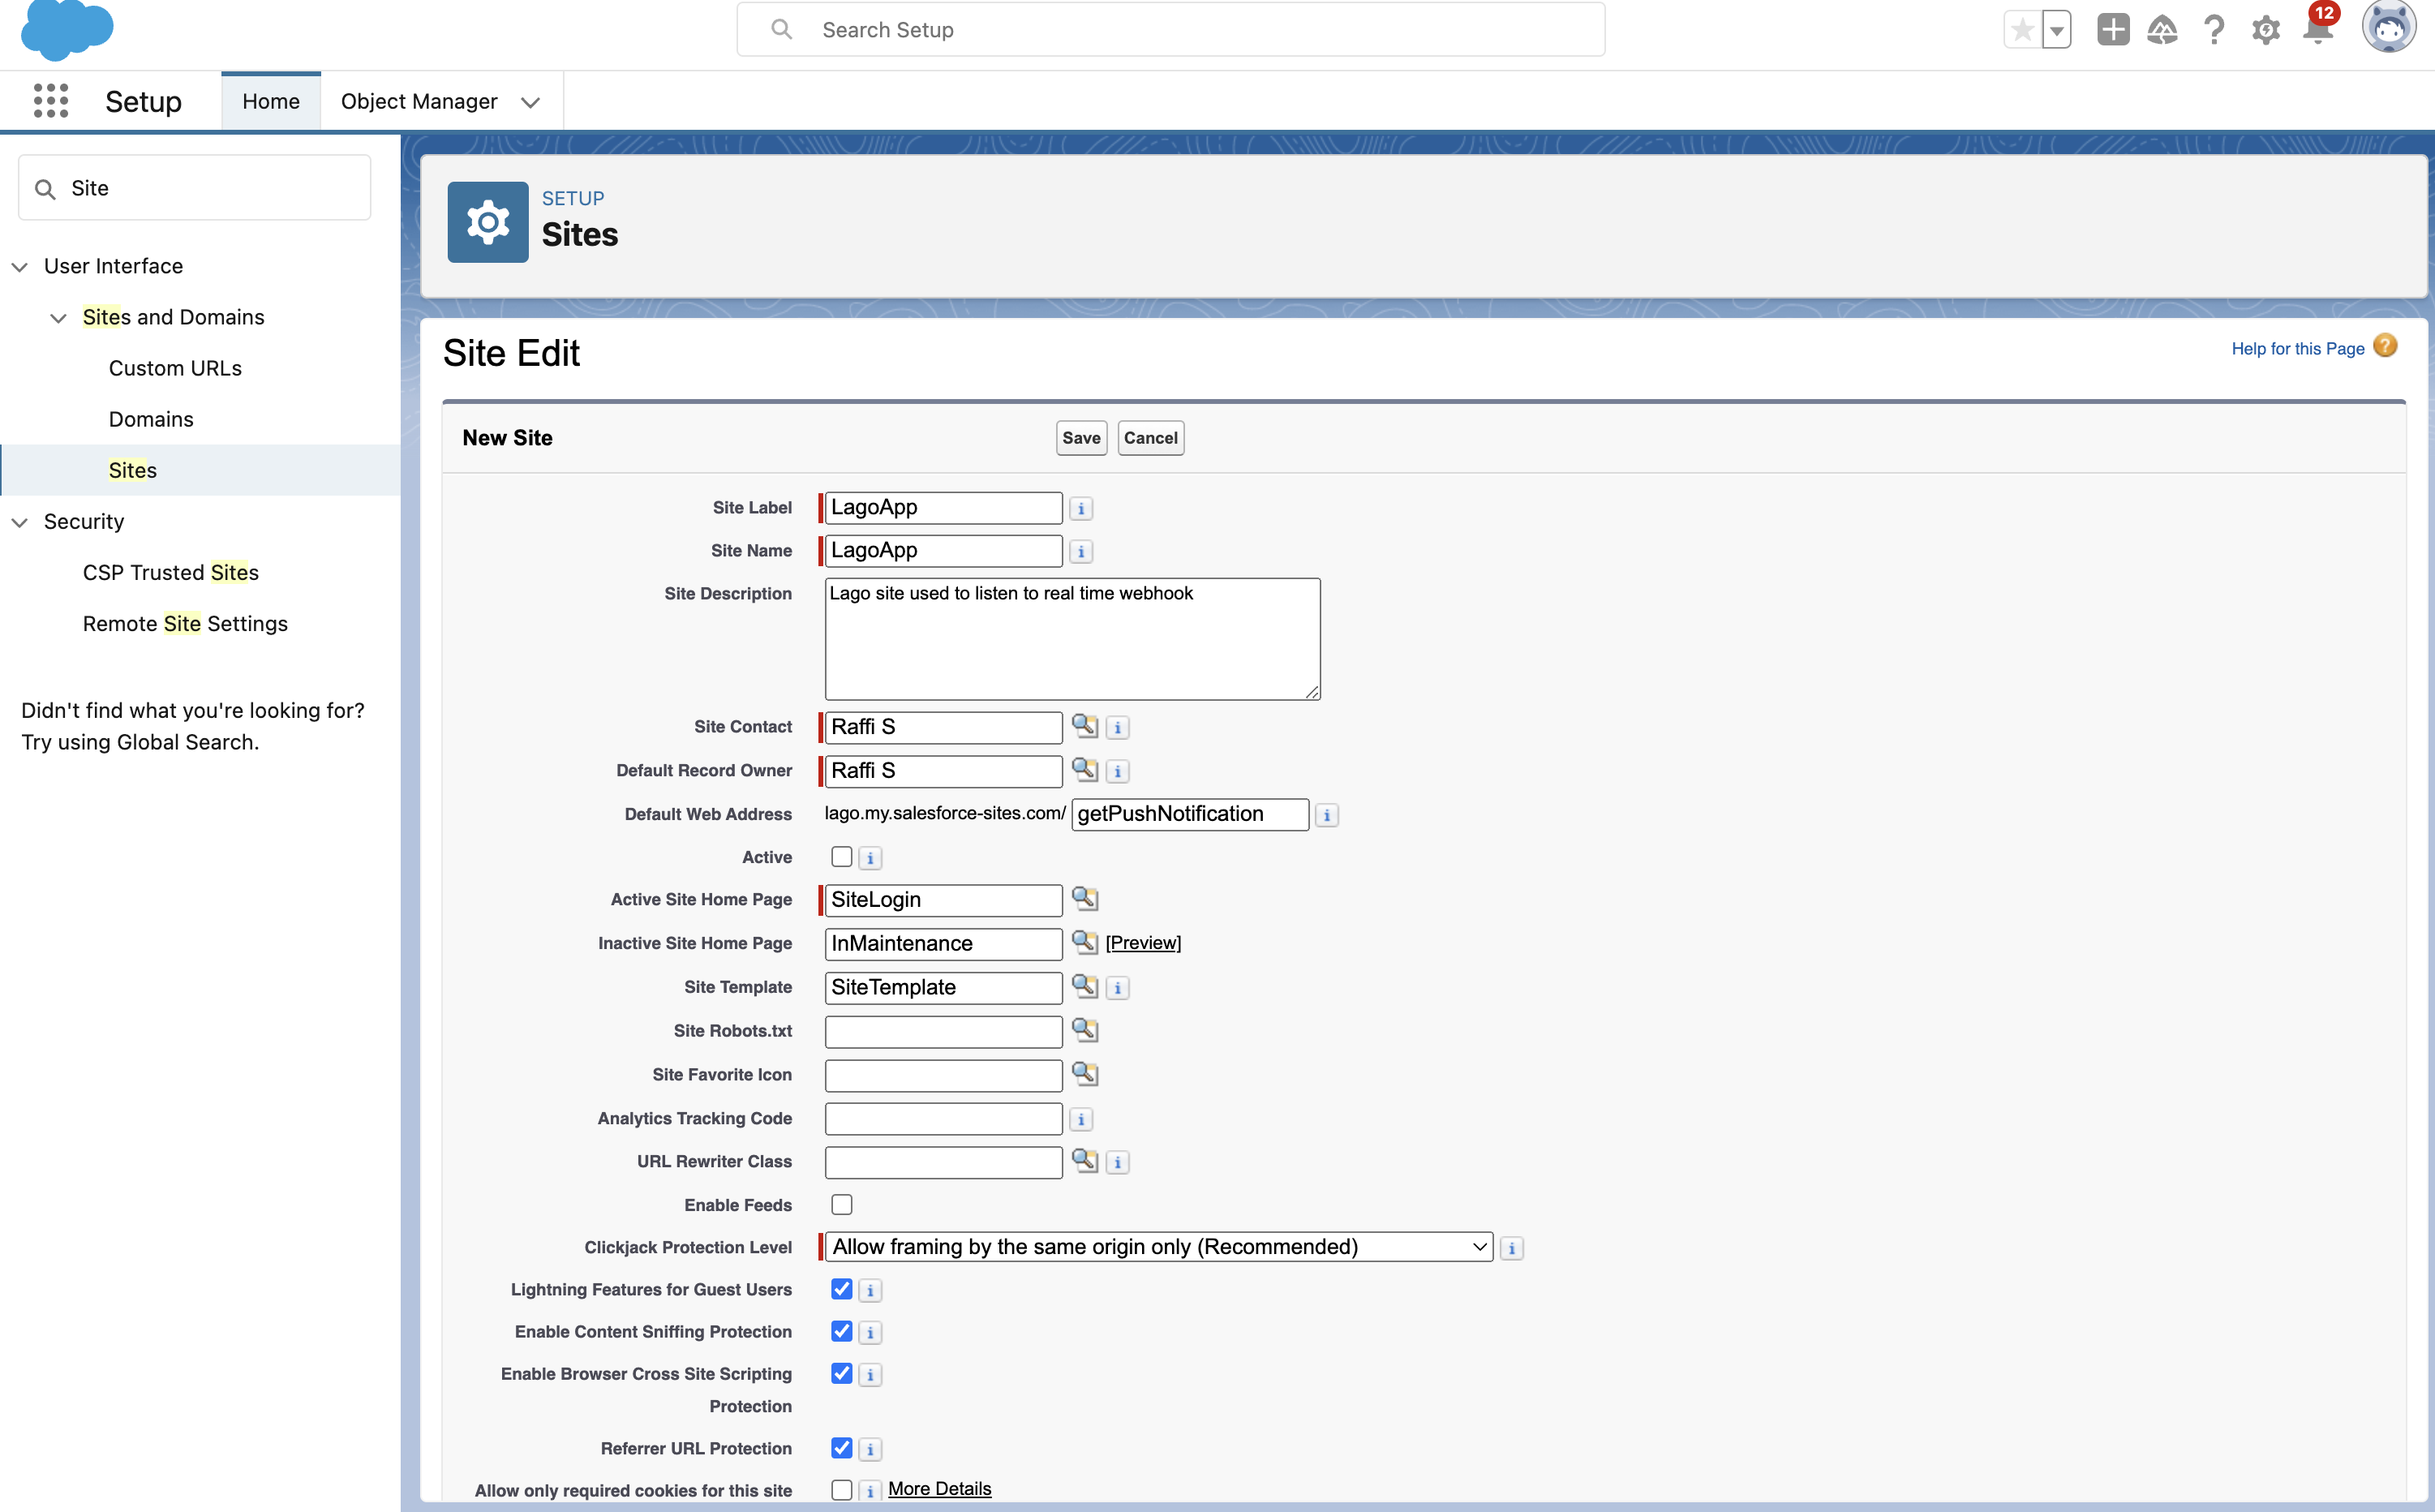
Task: Click the Site Description text area
Action: 1072,639
